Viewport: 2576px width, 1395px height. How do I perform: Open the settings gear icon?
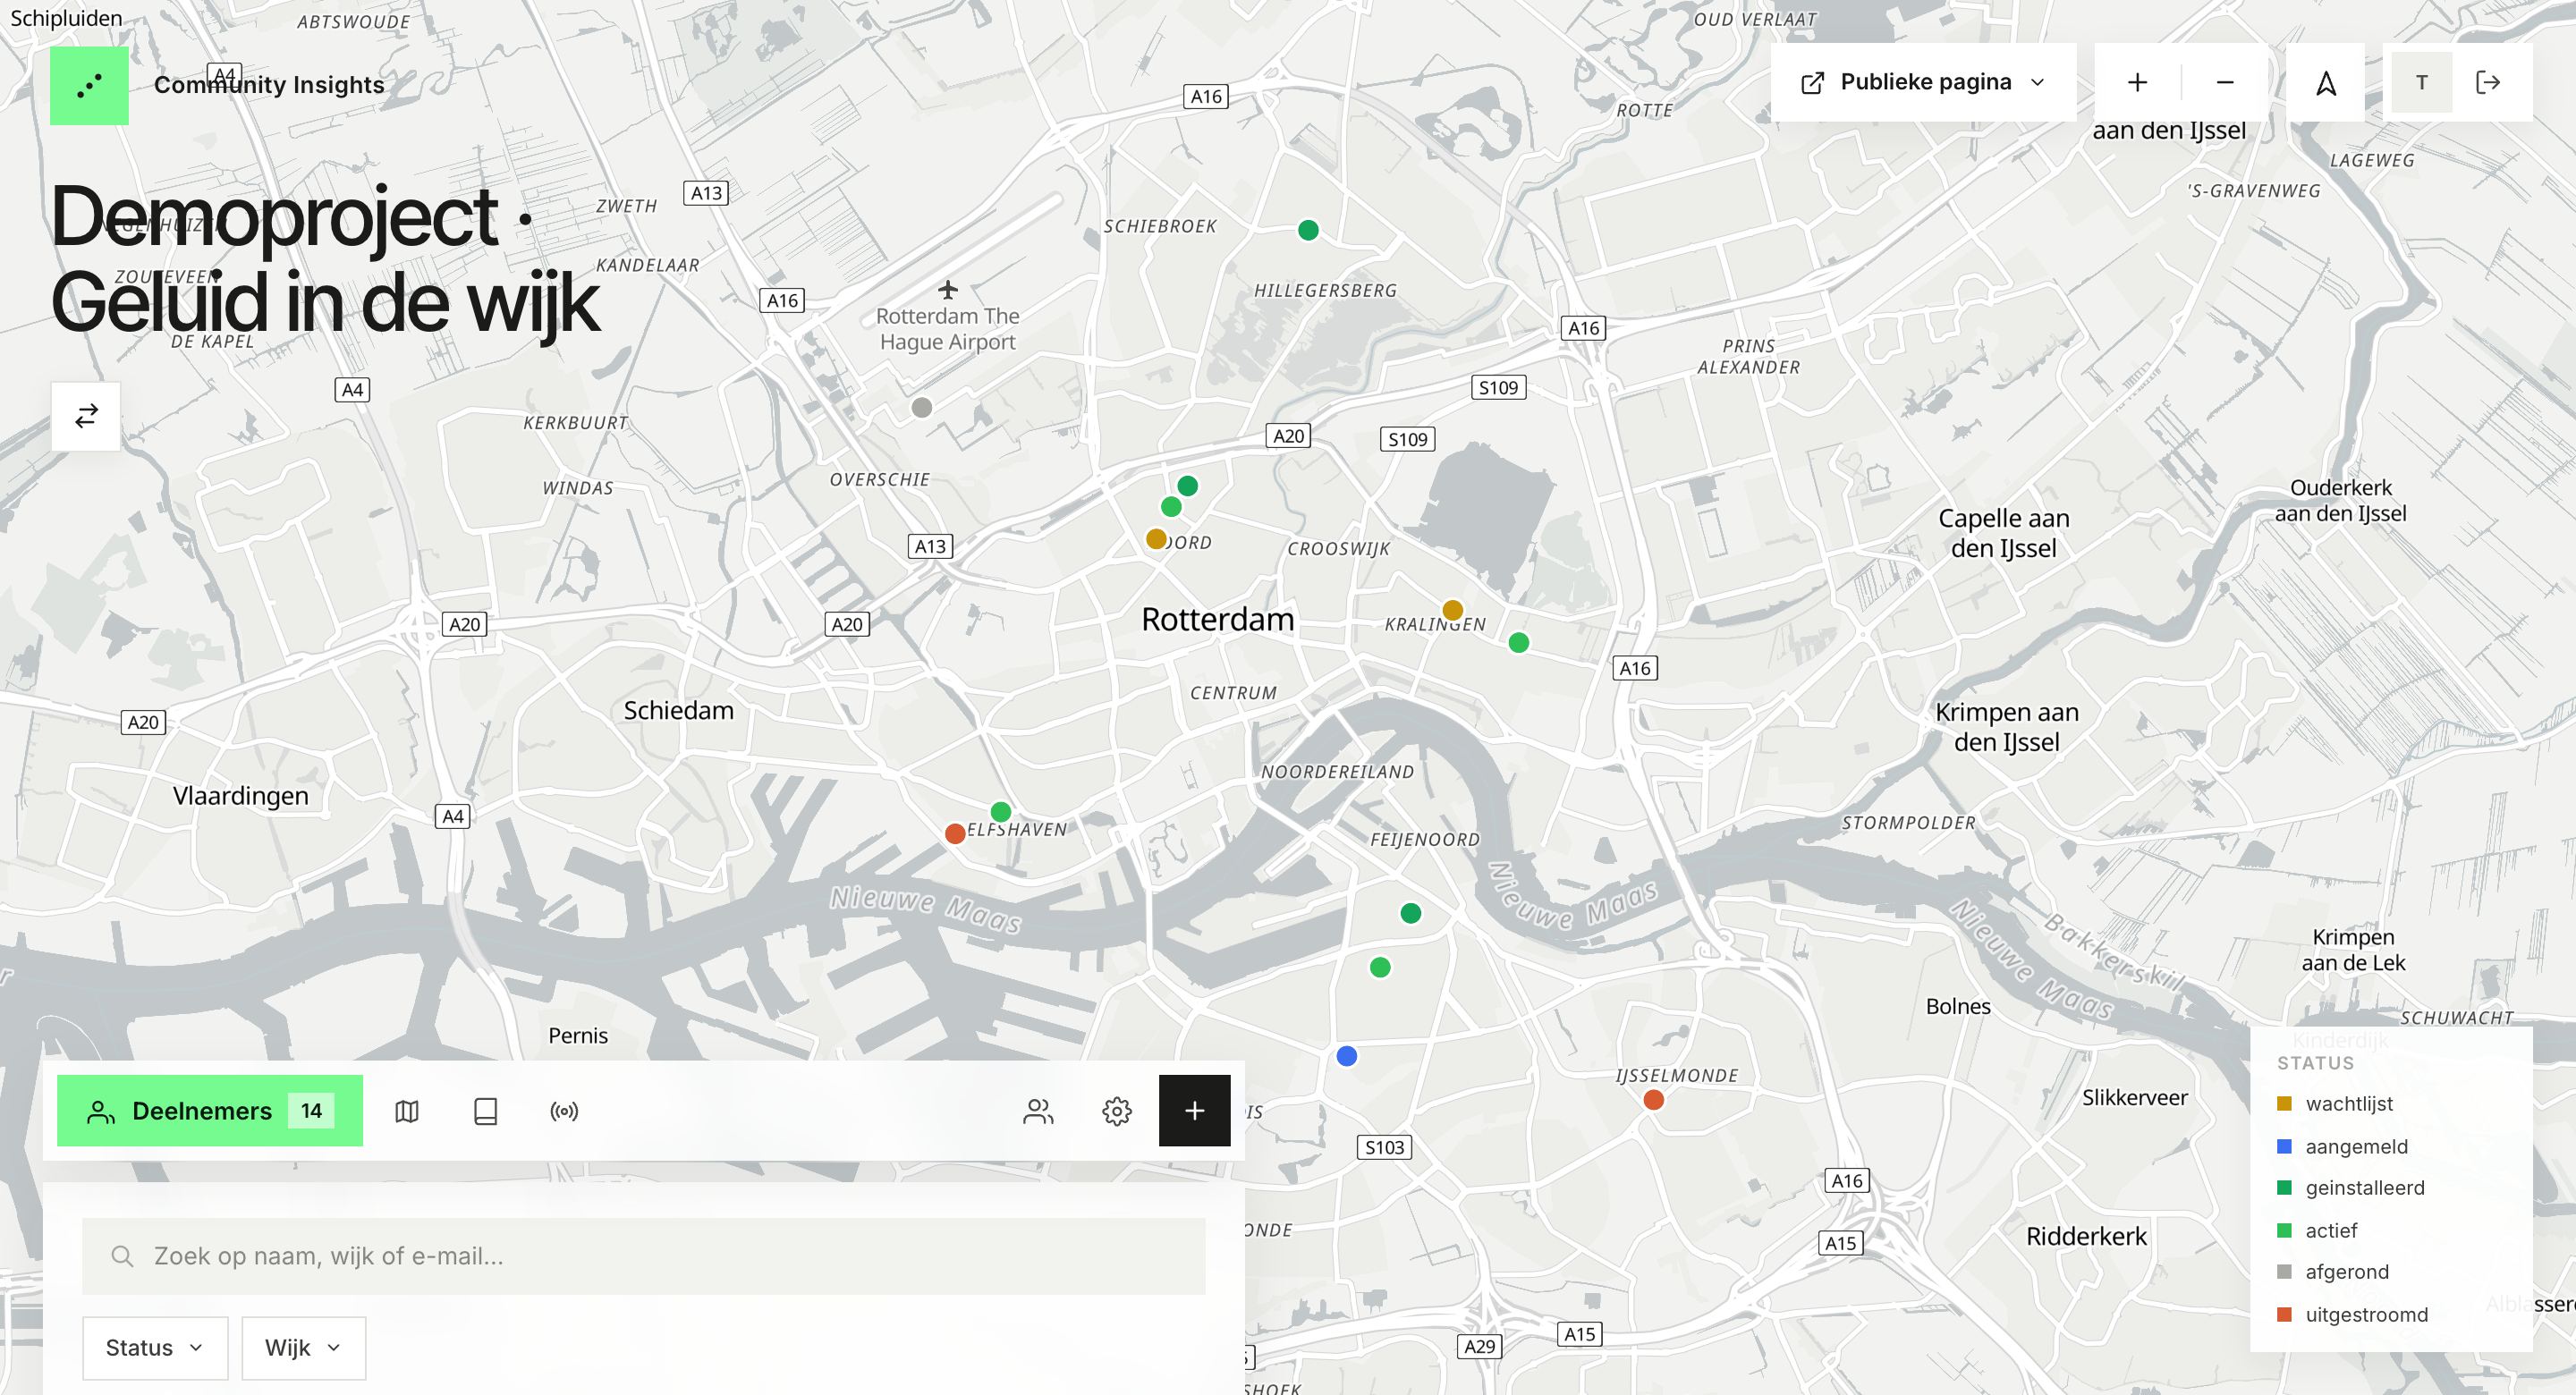point(1117,1111)
